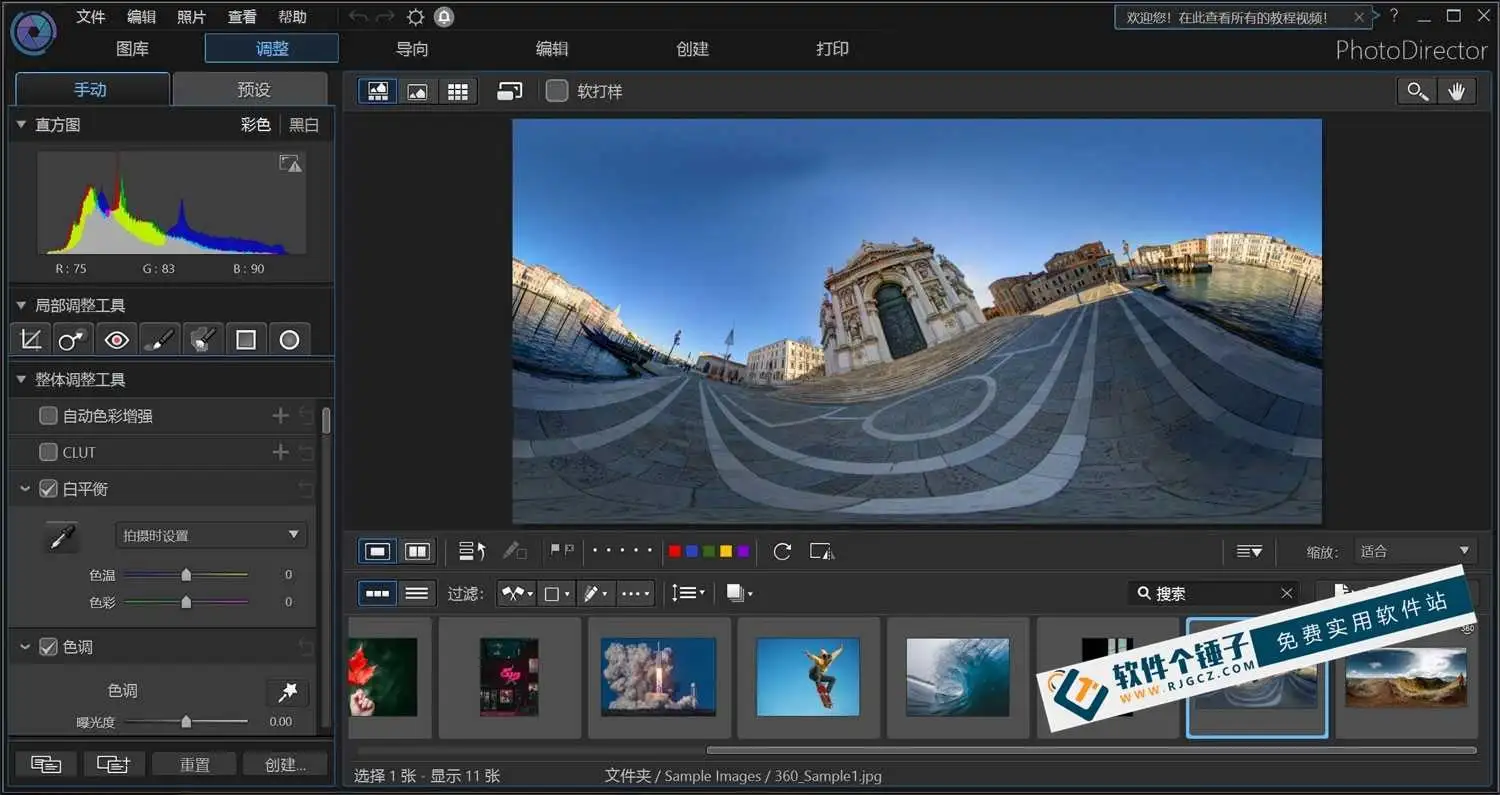1500x795 pixels.
Task: Click the white balance eyedropper icon
Action: 60,535
